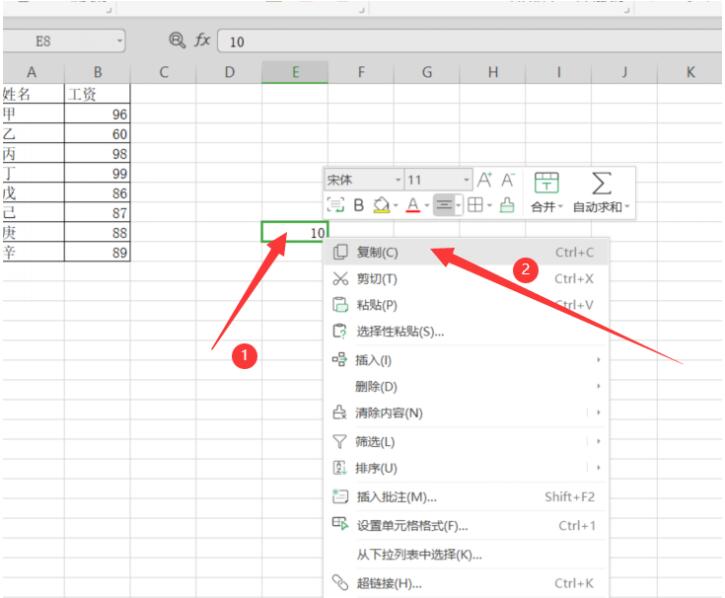The width and height of the screenshot is (725, 598).
Task: Open the 排序(U) sort submenu
Action: pos(466,468)
